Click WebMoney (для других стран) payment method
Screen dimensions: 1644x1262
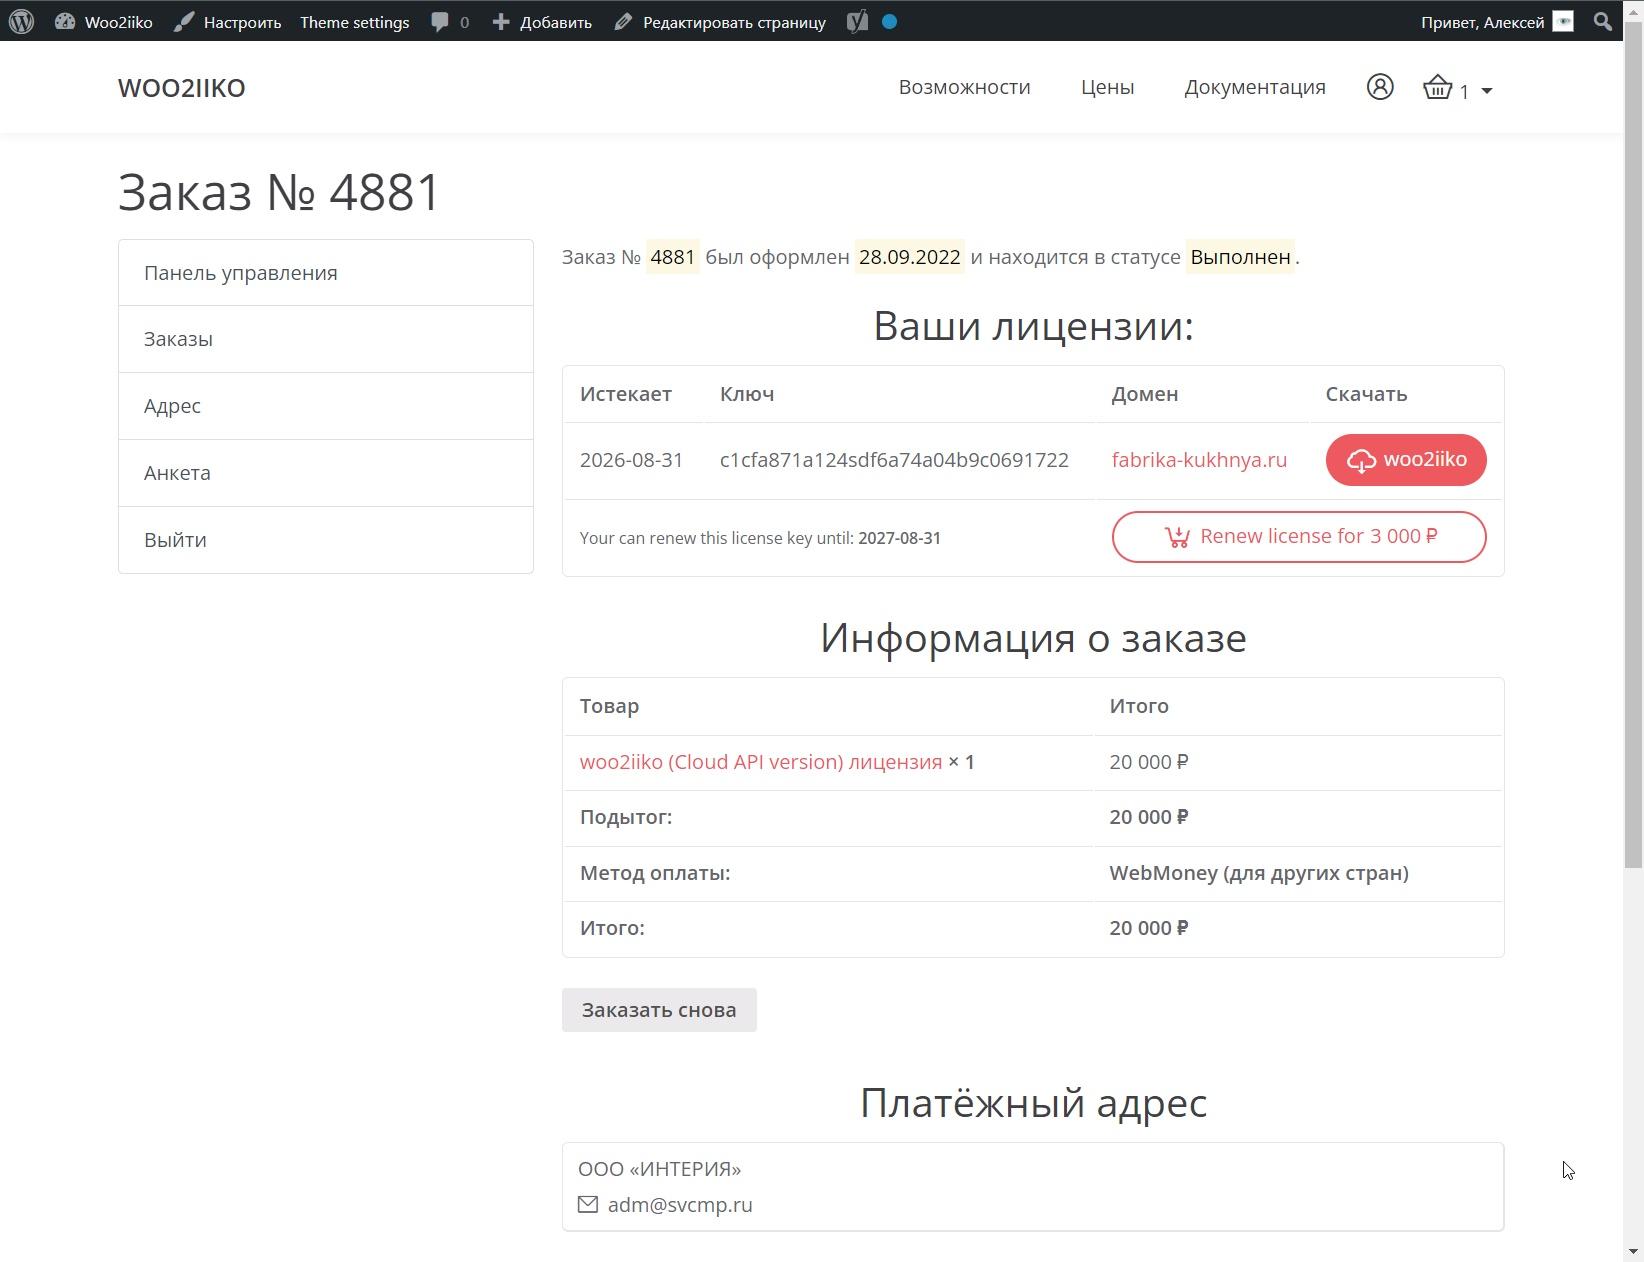[1259, 873]
